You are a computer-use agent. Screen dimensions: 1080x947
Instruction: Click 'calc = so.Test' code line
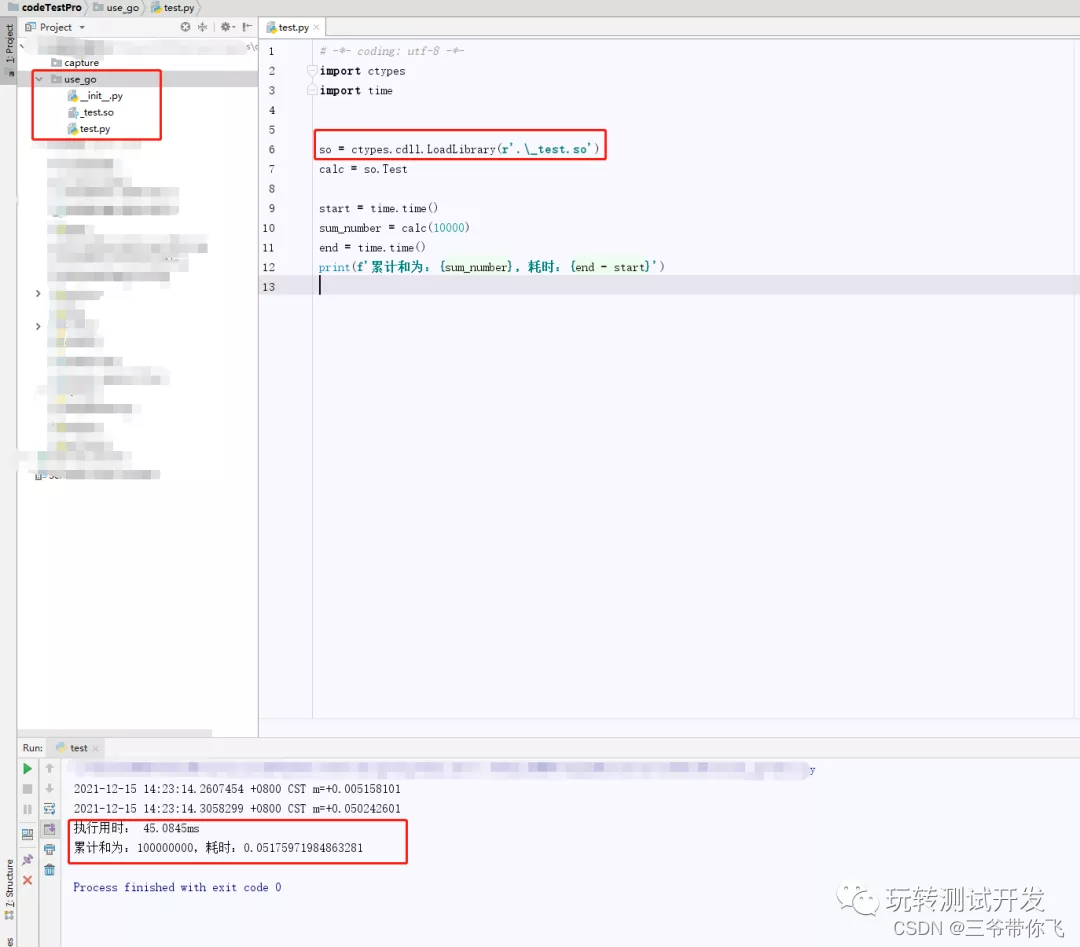[363, 169]
